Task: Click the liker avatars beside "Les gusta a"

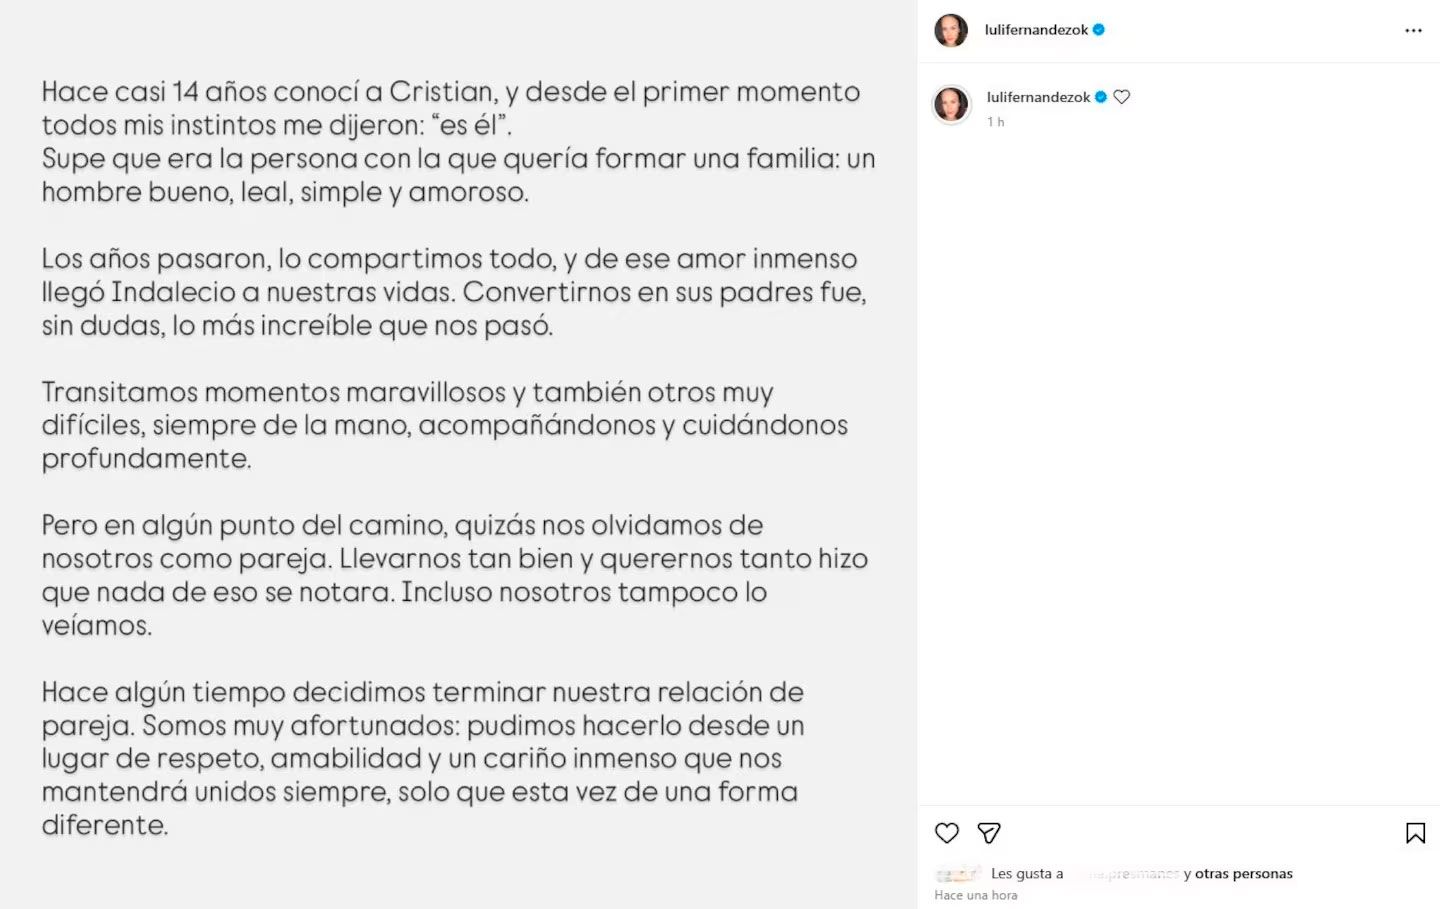Action: pyautogui.click(x=957, y=874)
